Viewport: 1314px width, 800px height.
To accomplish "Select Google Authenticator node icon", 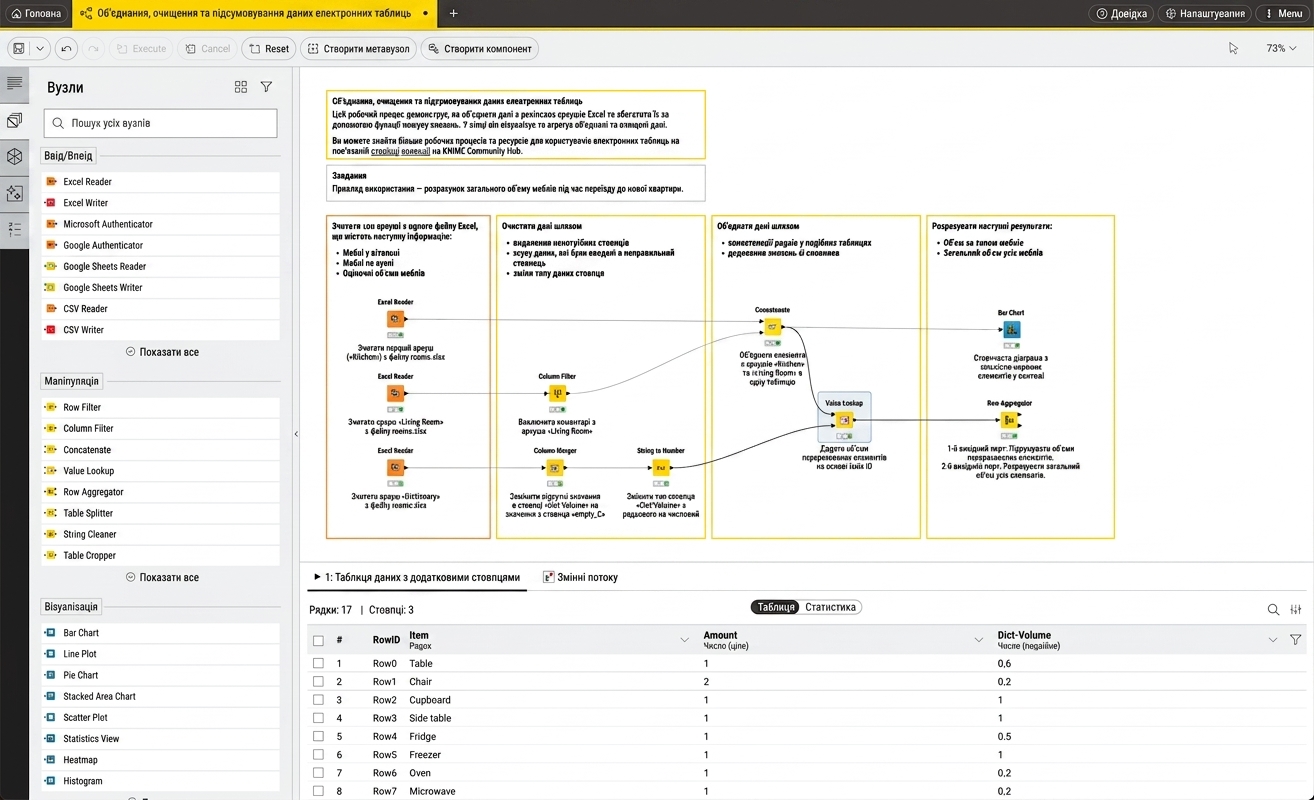I will click(x=52, y=245).
